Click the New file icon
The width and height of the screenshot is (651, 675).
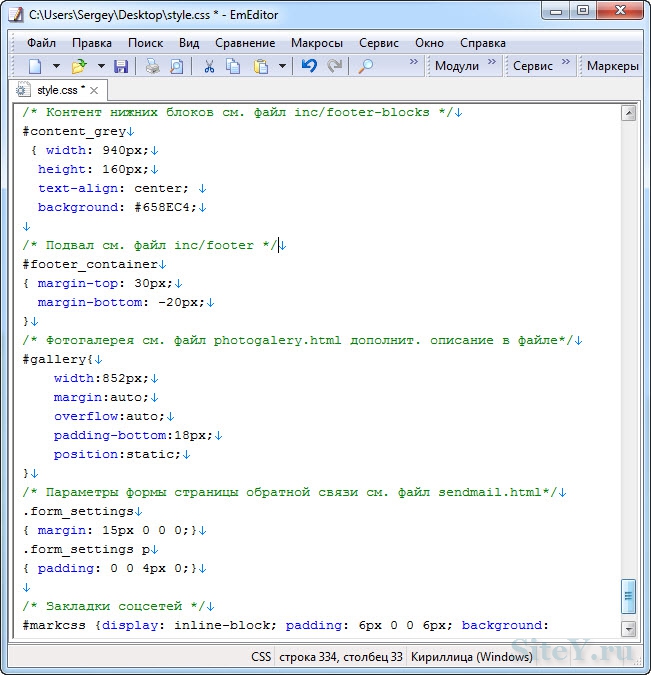click(35, 66)
